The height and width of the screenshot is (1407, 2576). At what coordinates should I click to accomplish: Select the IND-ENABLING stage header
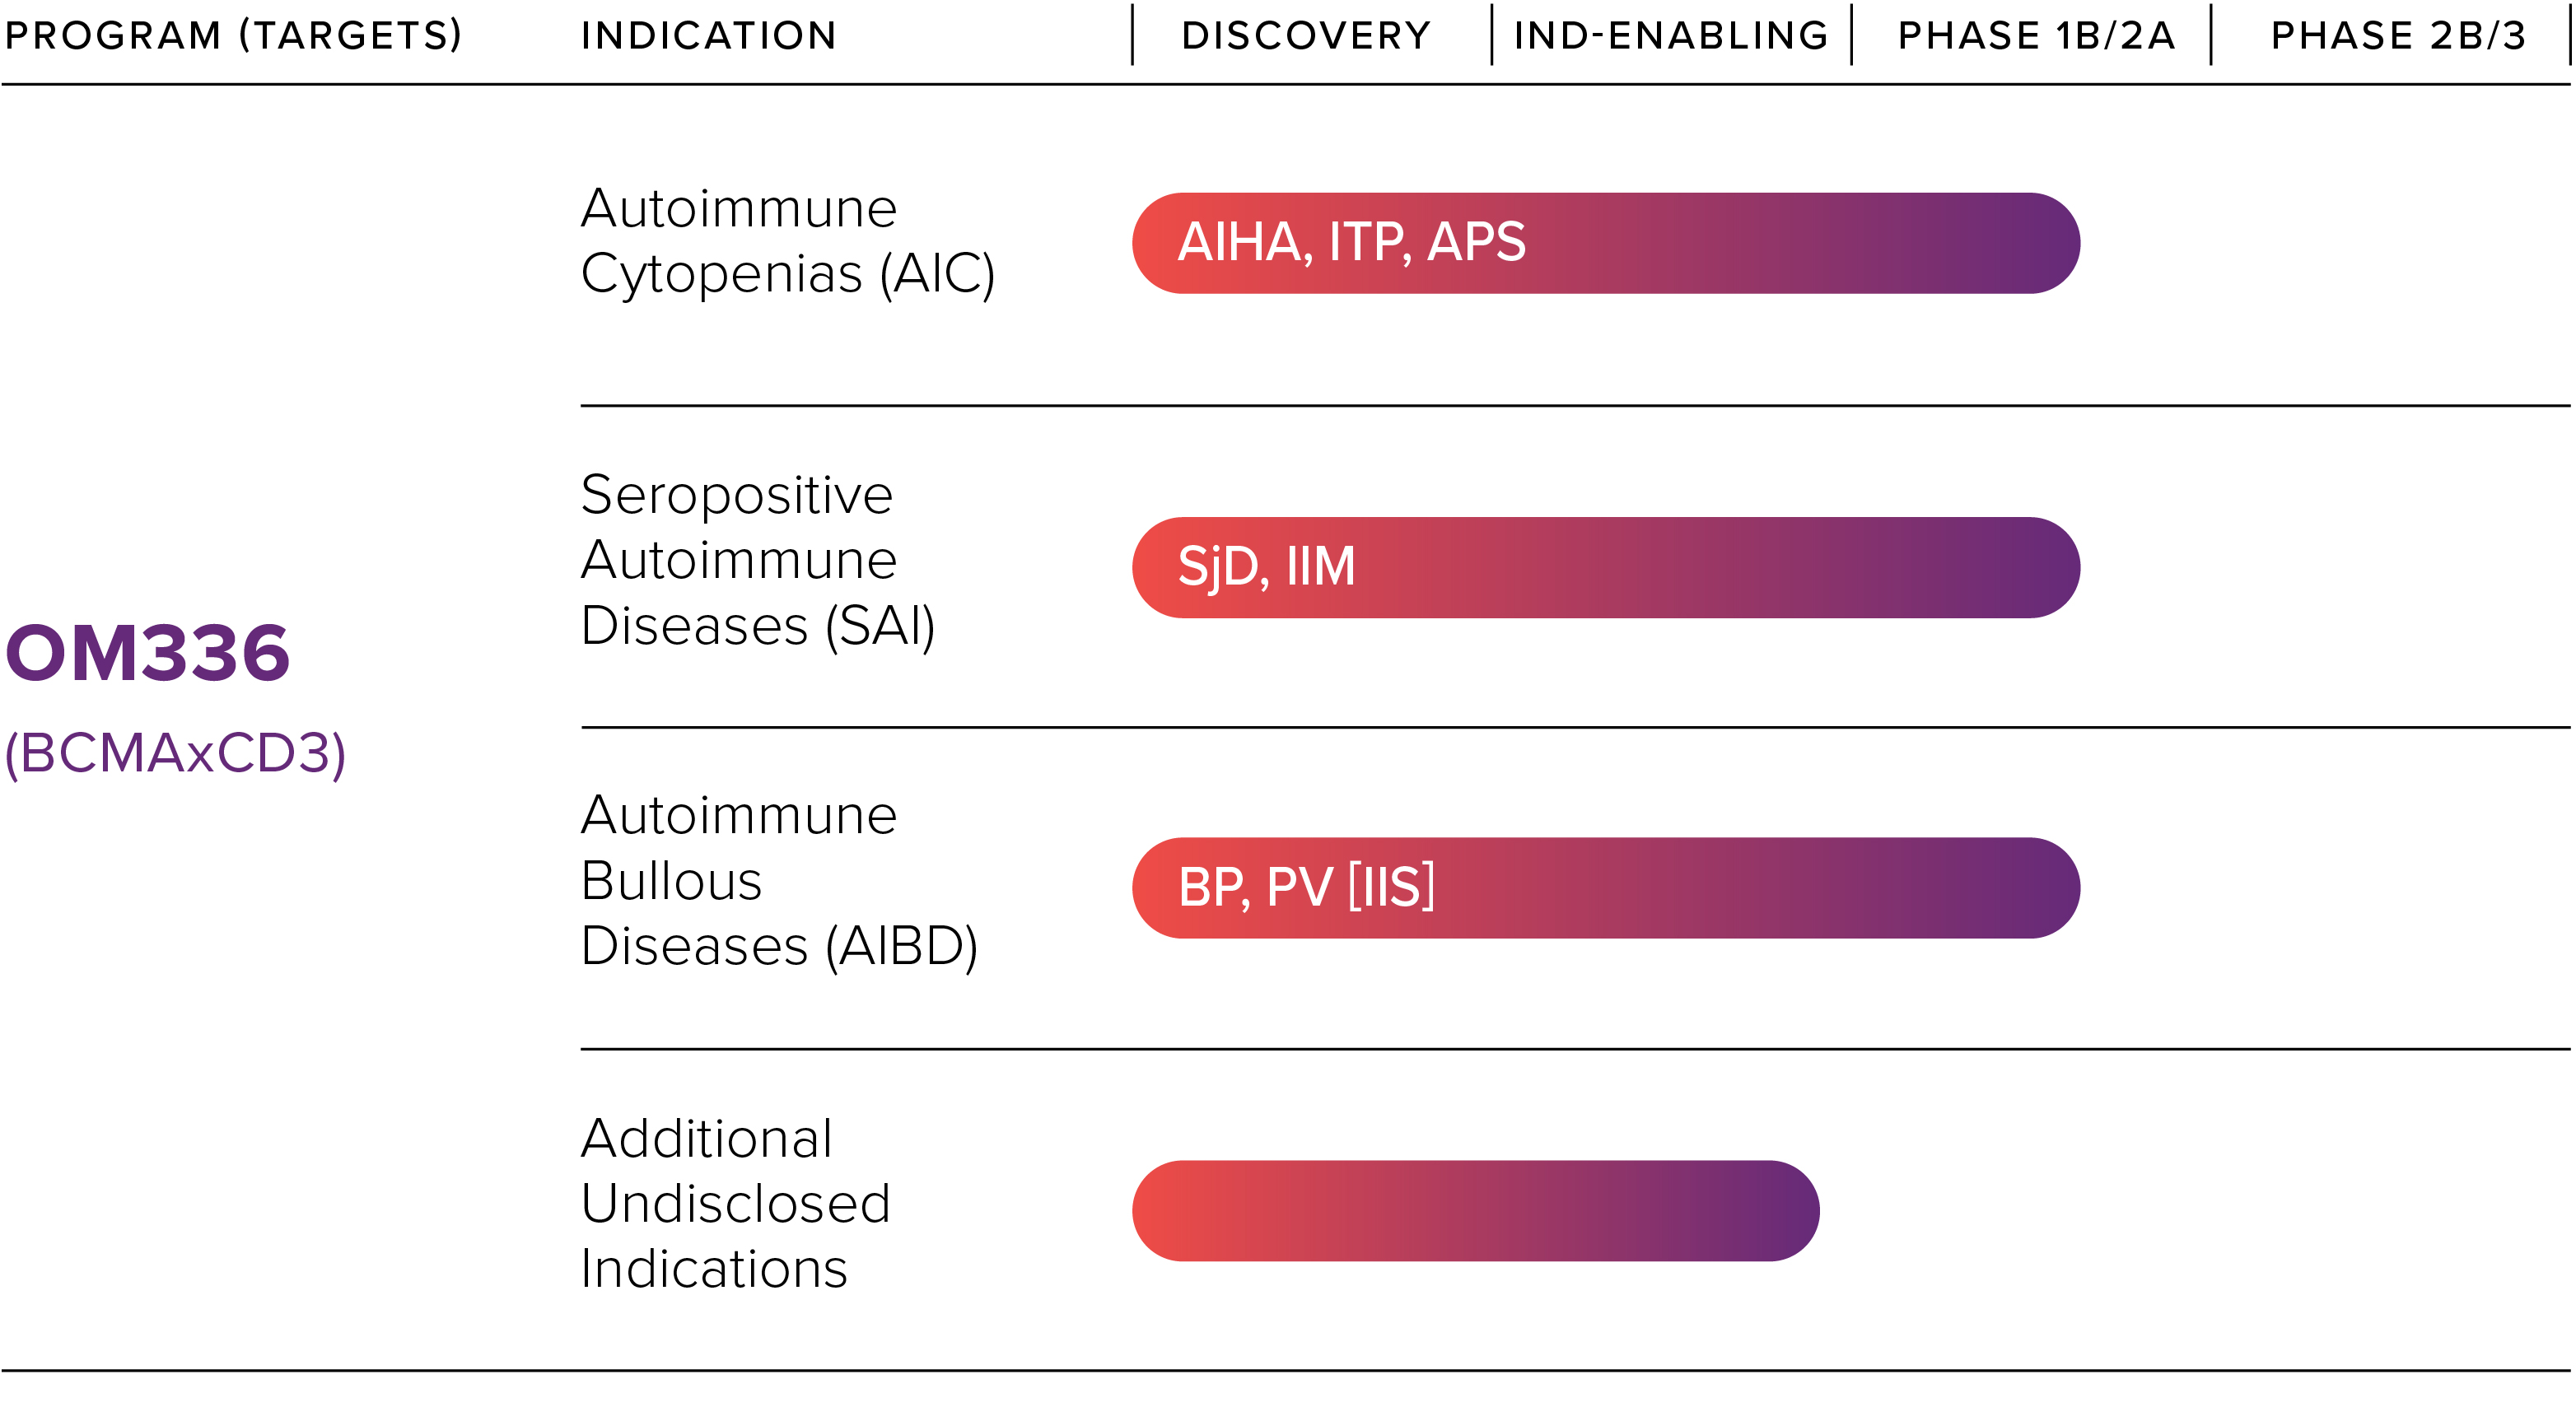click(x=1671, y=36)
